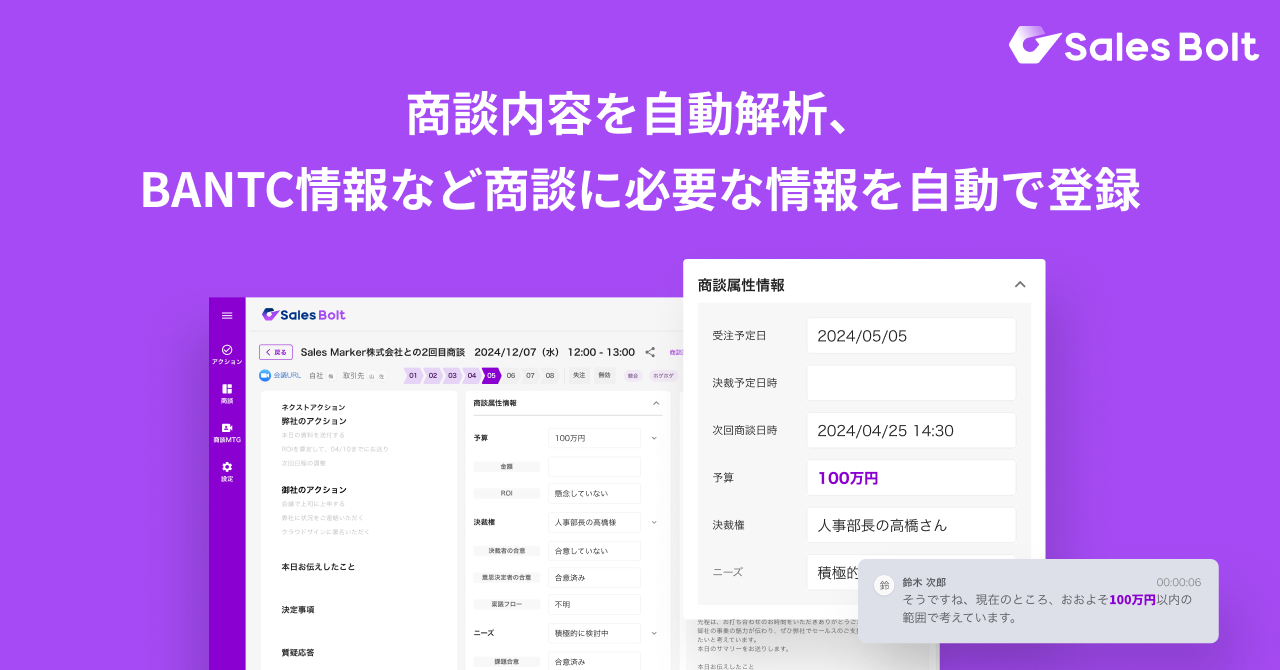The width and height of the screenshot is (1280, 670).
Task: Go back with the 戻る button
Action: point(276,352)
